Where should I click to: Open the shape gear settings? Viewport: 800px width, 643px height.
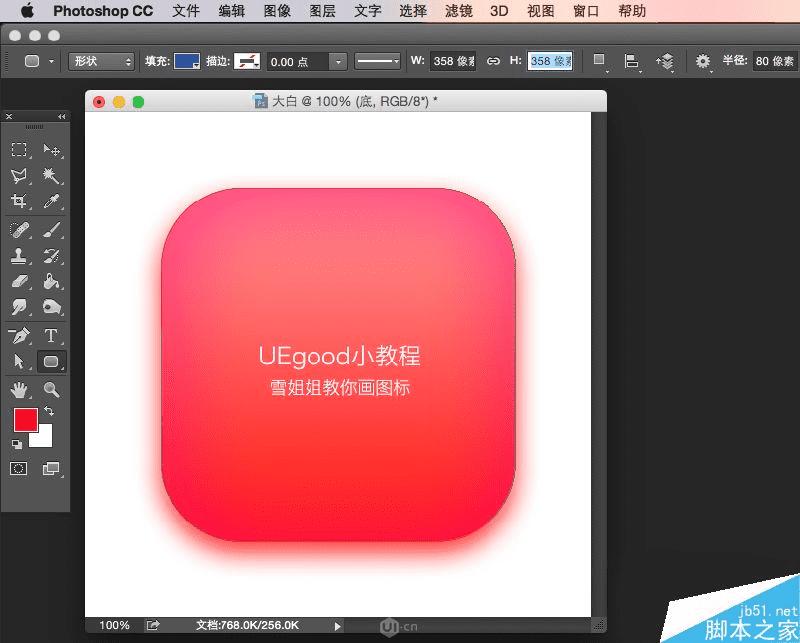tap(703, 61)
